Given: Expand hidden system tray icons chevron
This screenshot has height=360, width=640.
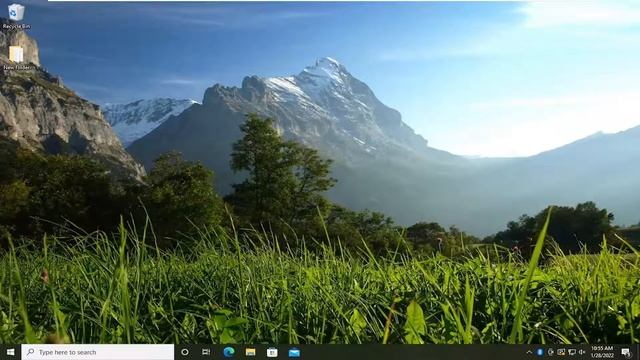Looking at the screenshot, I should 529,352.
